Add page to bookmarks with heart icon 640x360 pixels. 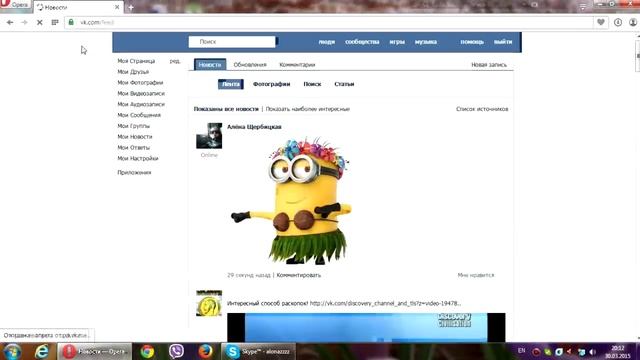(x=601, y=22)
